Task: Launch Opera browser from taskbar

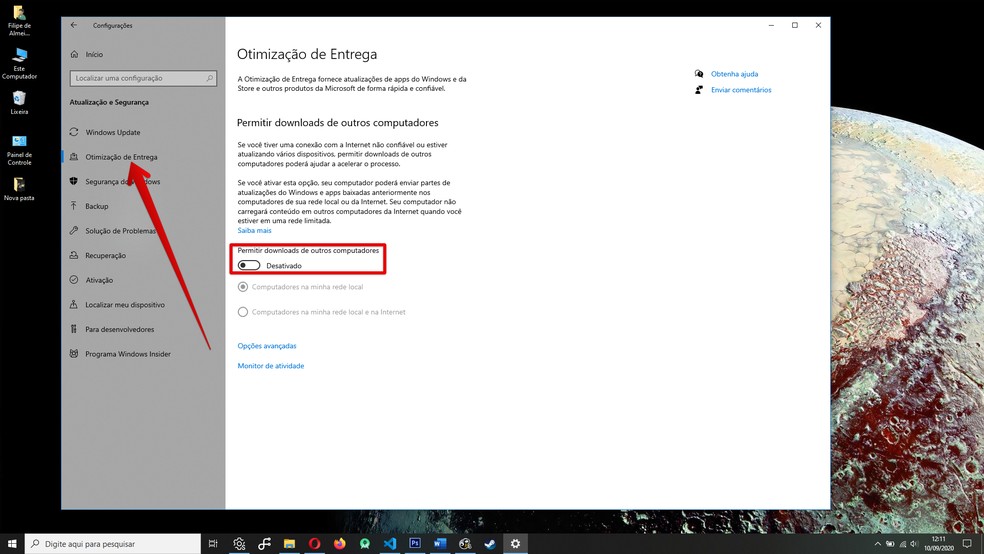Action: tap(314, 543)
